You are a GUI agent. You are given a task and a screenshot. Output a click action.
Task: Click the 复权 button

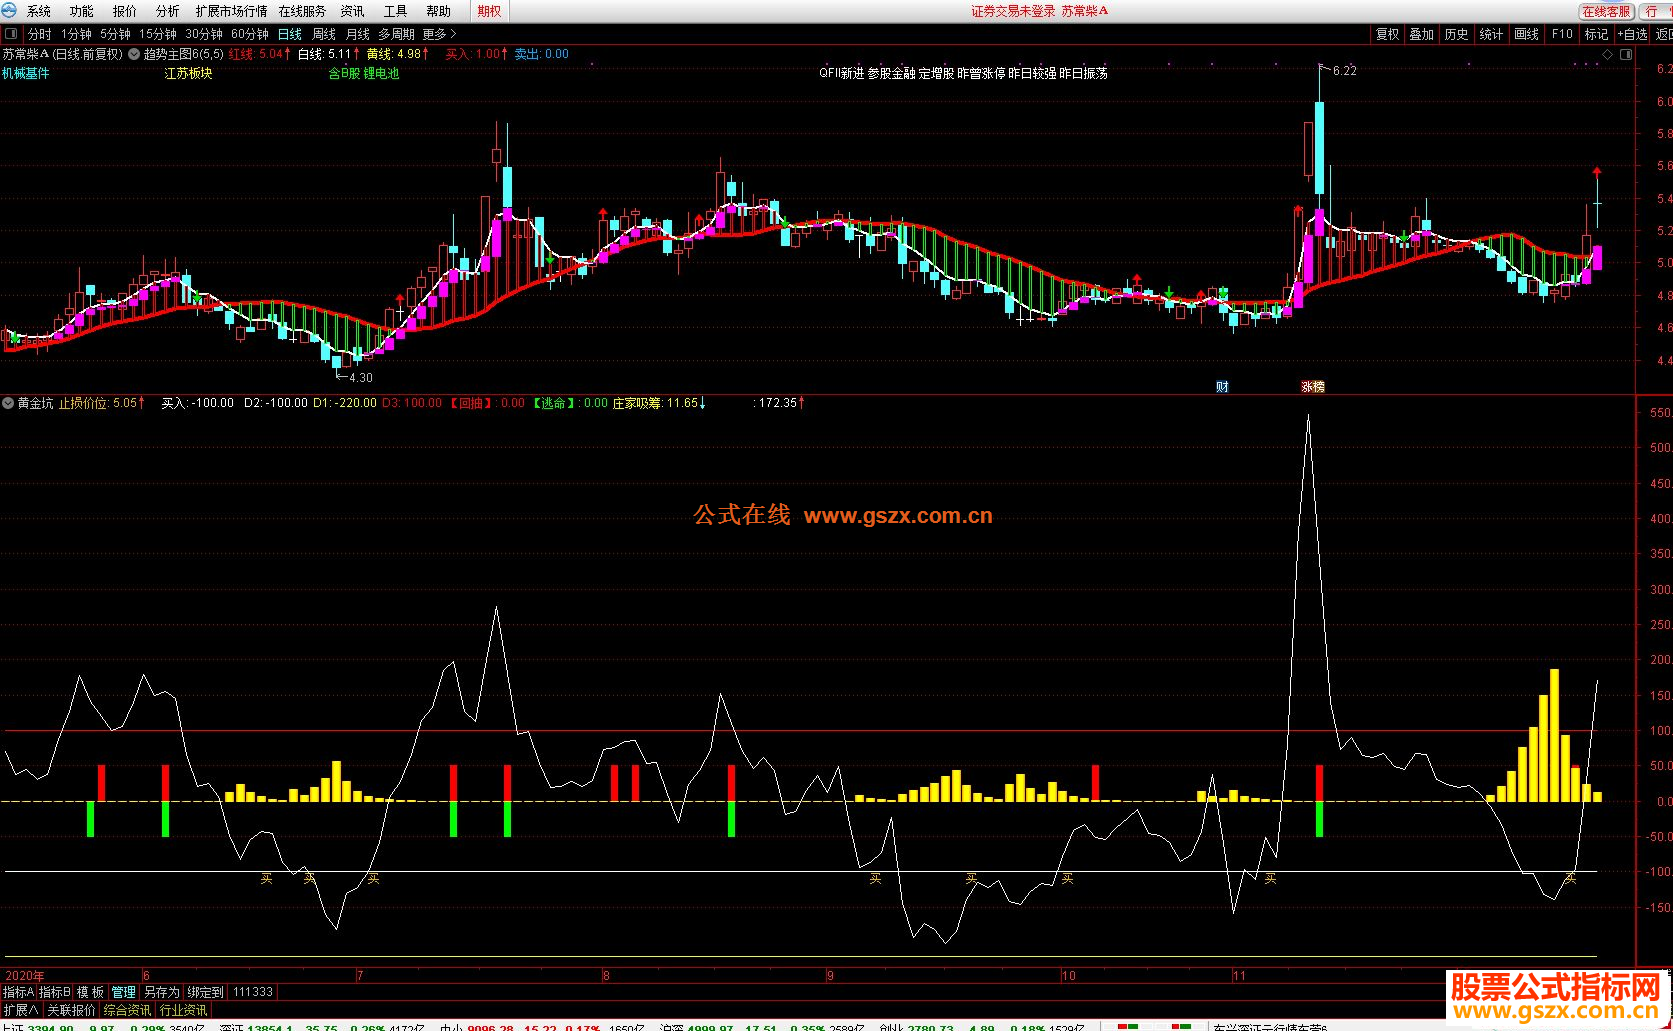pos(1387,34)
